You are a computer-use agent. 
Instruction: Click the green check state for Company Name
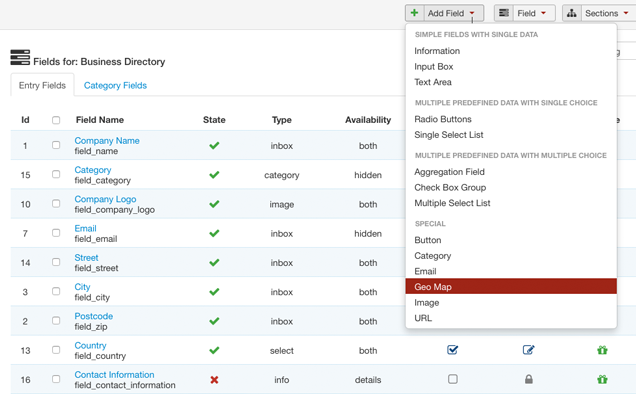pyautogui.click(x=214, y=145)
